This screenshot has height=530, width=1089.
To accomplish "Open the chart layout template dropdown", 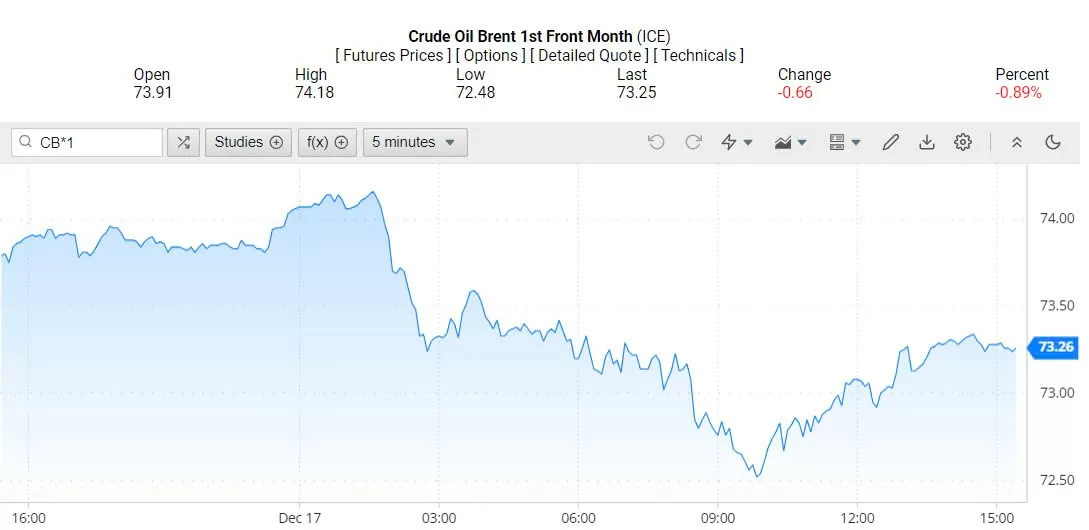I will click(845, 142).
